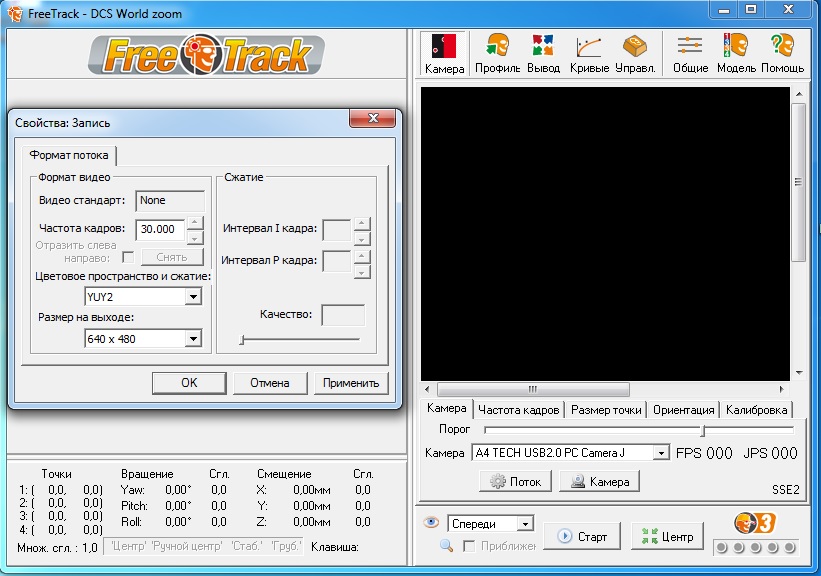Click the FreeTrack logo banner
The height and width of the screenshot is (576, 821).
click(x=206, y=54)
